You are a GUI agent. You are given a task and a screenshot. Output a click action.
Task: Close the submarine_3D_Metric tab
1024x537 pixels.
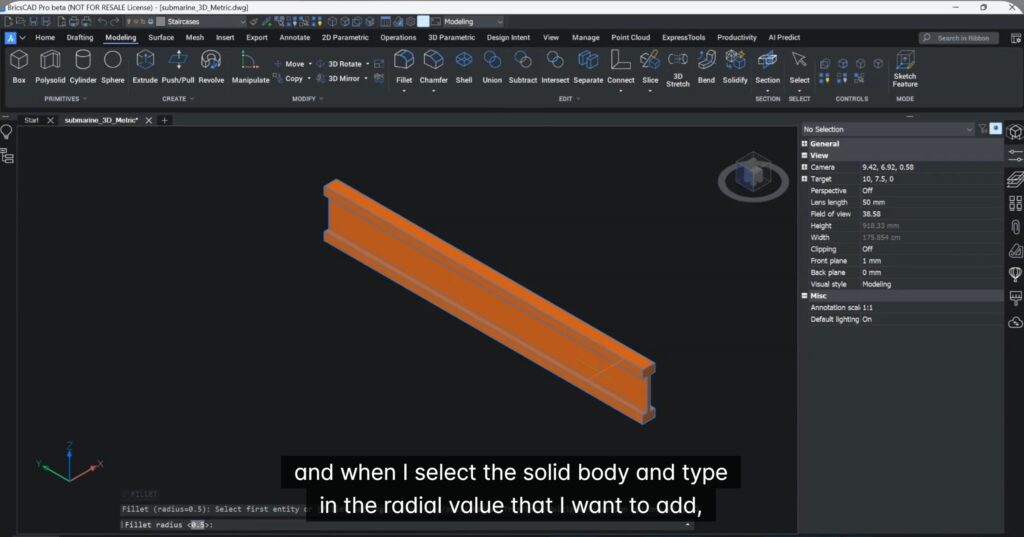click(x=149, y=120)
